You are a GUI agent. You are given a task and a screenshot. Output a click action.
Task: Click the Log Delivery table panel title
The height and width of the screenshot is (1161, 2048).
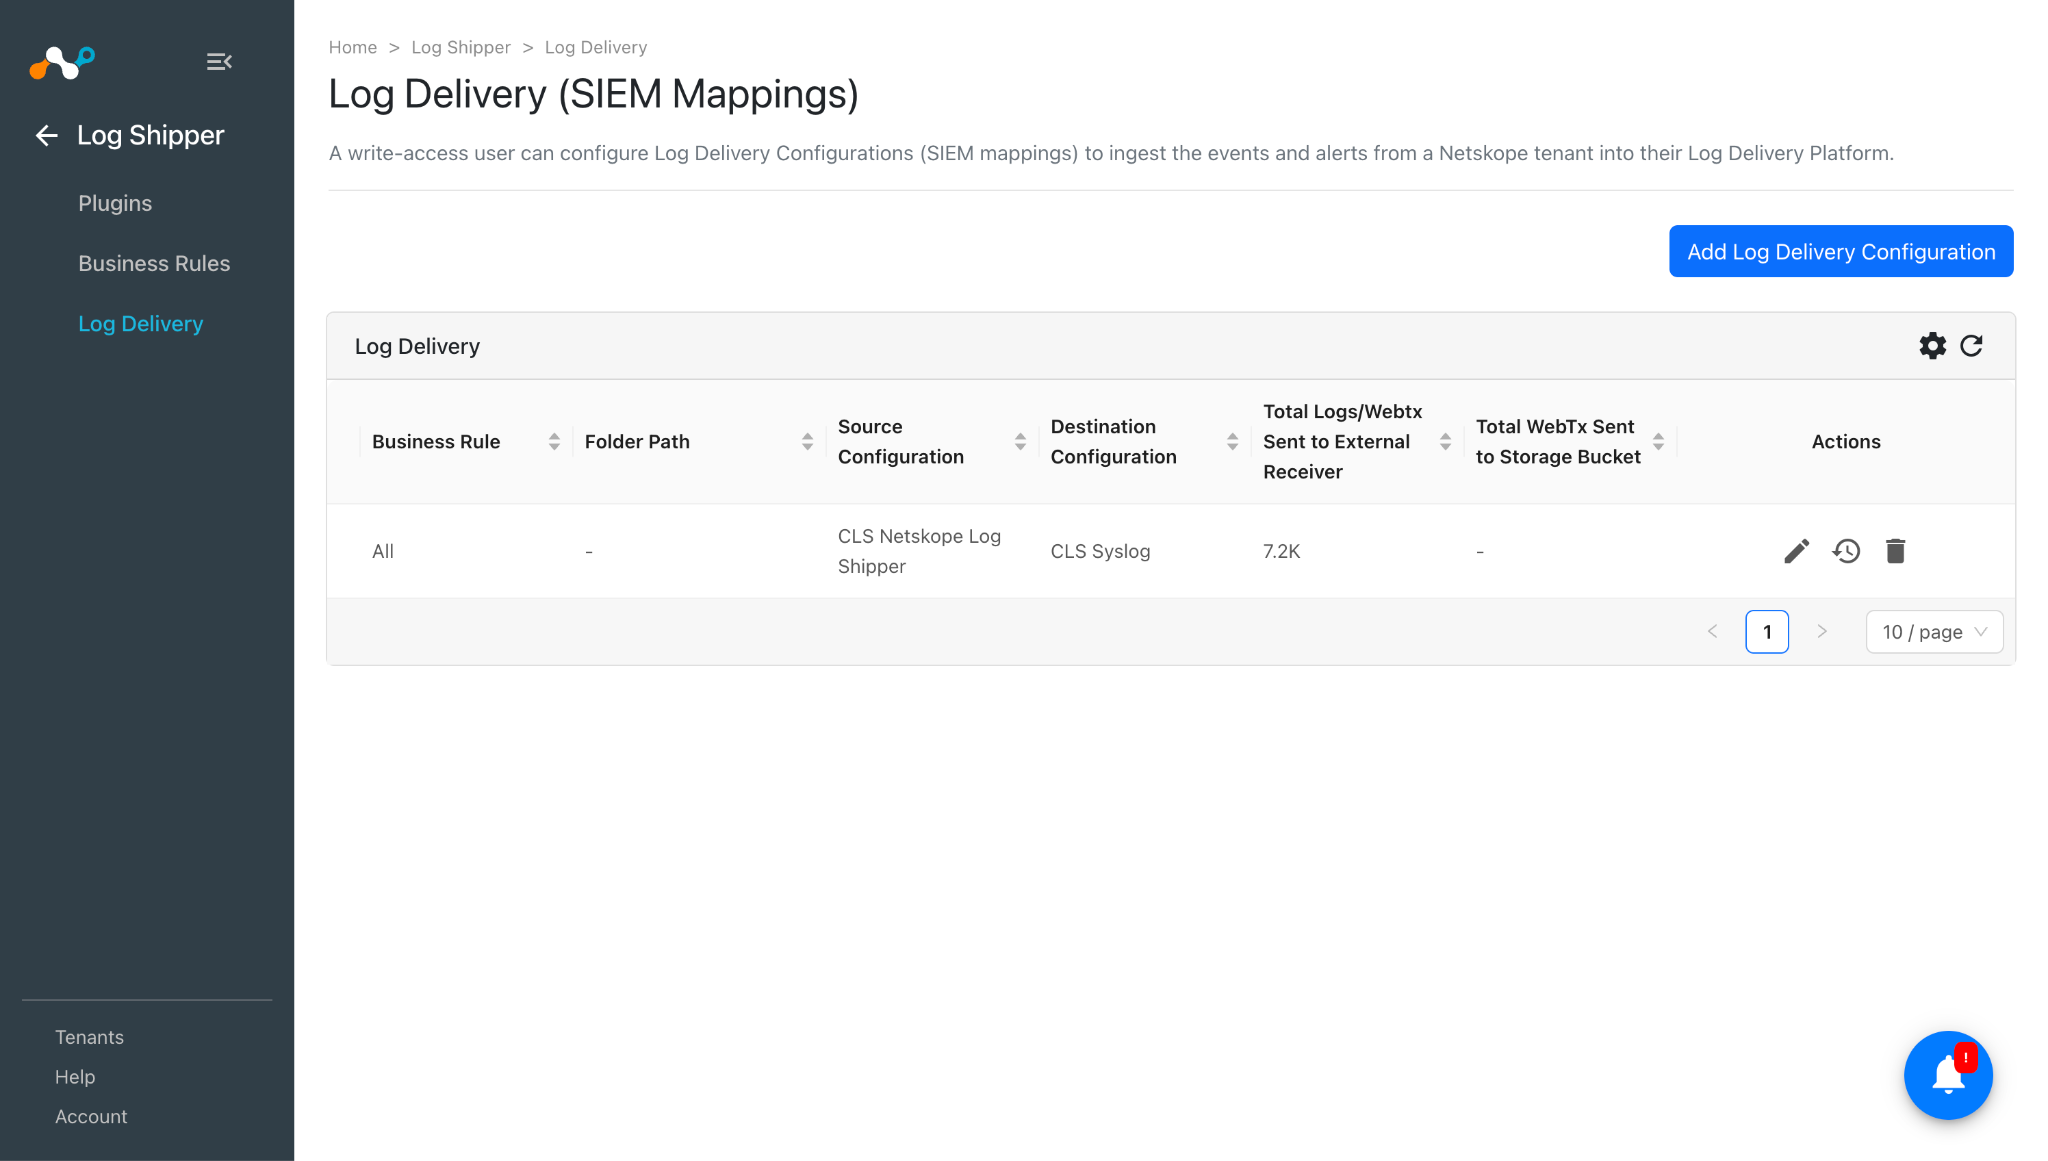(417, 346)
